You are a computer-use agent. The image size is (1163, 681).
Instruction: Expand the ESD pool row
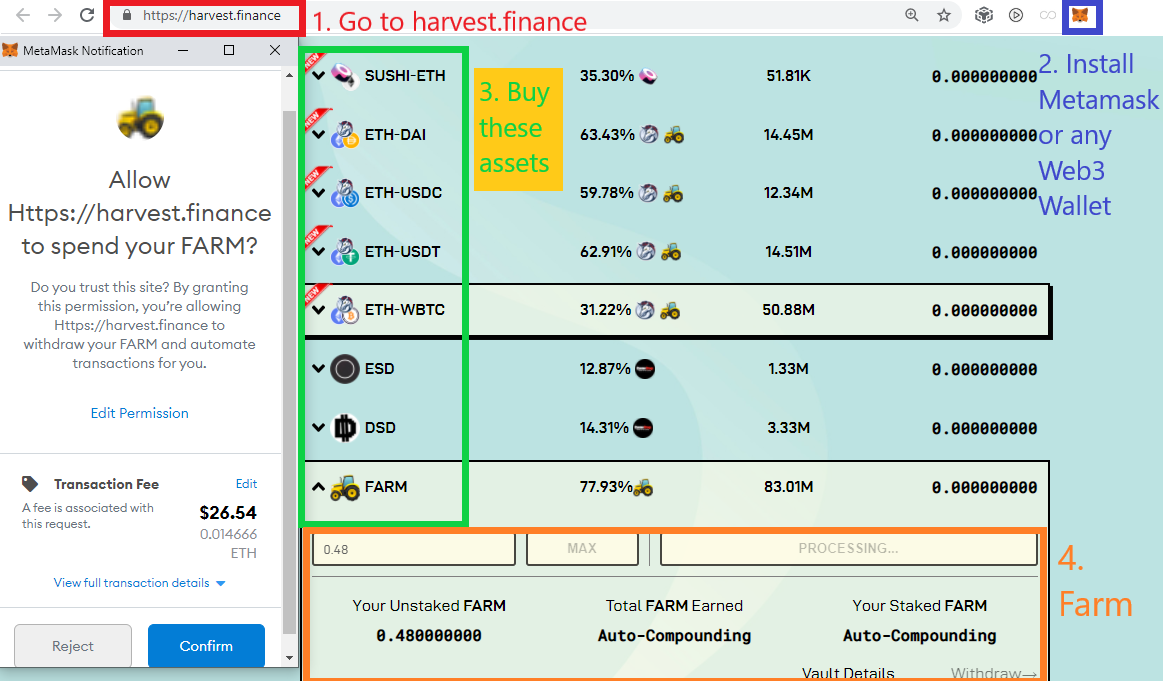pyautogui.click(x=319, y=369)
